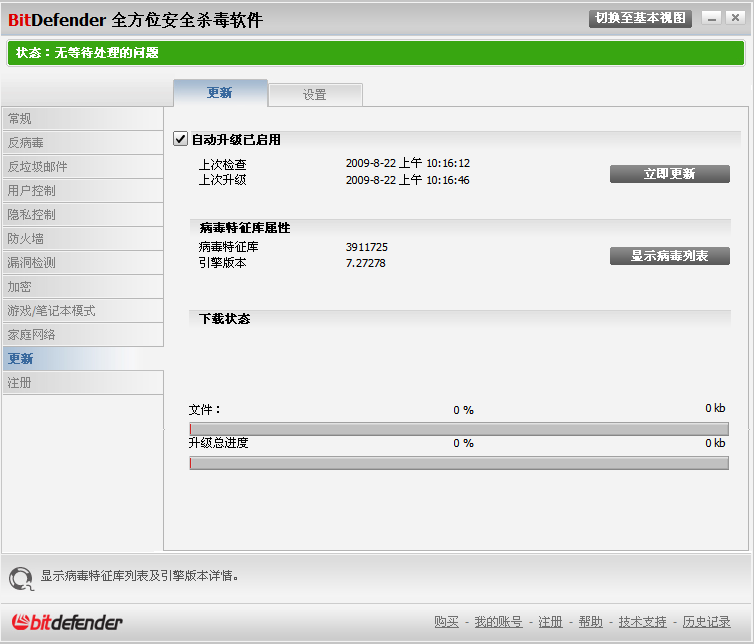Click virus signature count 3911725
754x644 pixels.
[x=366, y=247]
